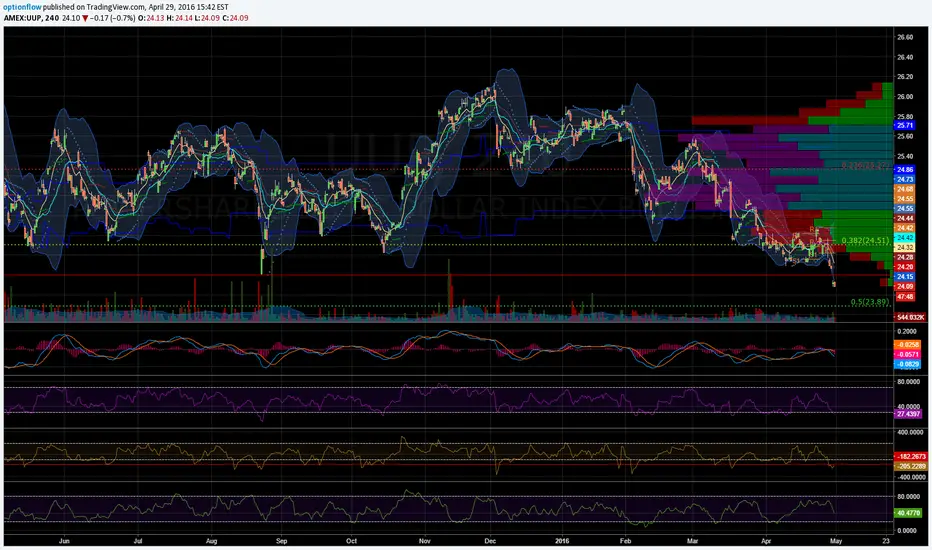Click the May label on time axis

coord(836,541)
